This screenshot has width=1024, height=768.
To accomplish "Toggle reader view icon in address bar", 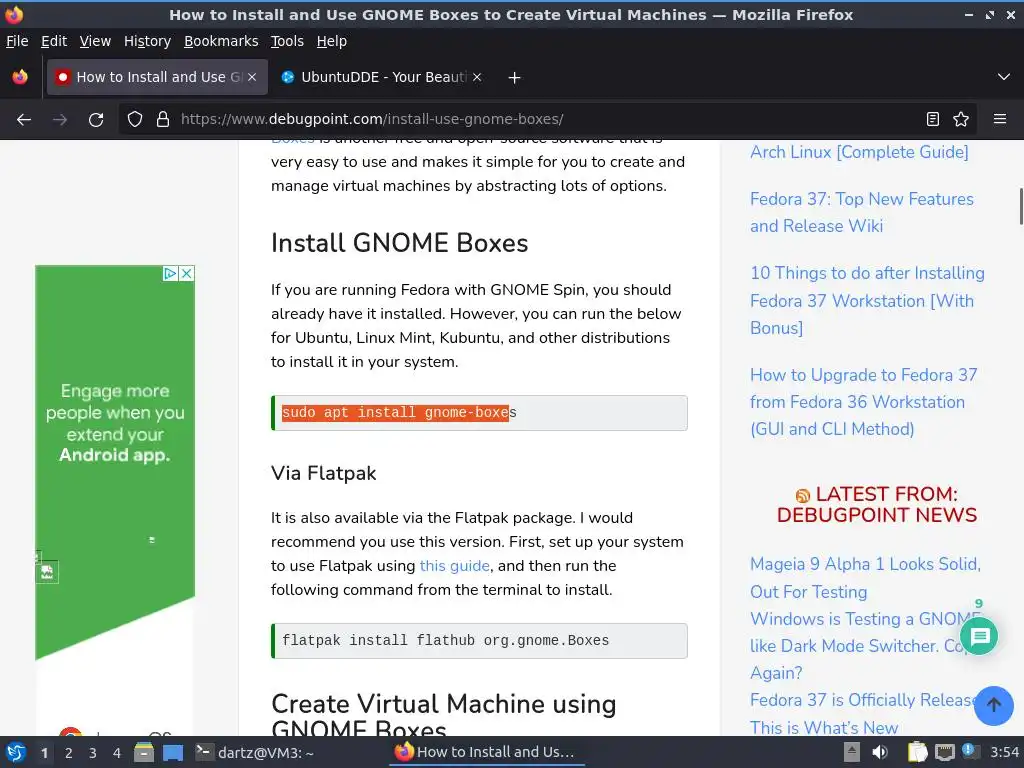I will coord(933,119).
